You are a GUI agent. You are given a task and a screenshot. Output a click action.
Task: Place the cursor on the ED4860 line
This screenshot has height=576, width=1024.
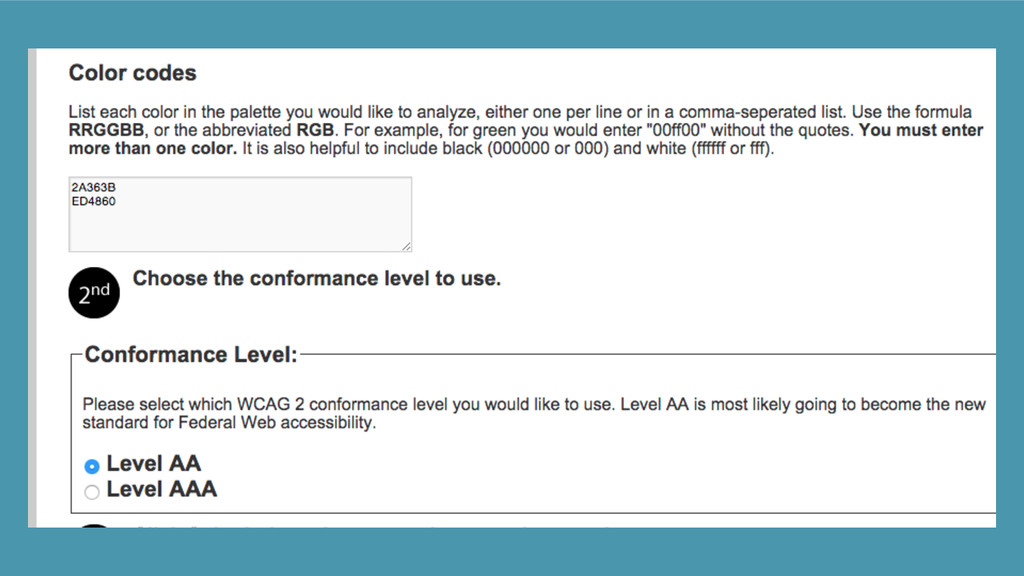coord(93,202)
